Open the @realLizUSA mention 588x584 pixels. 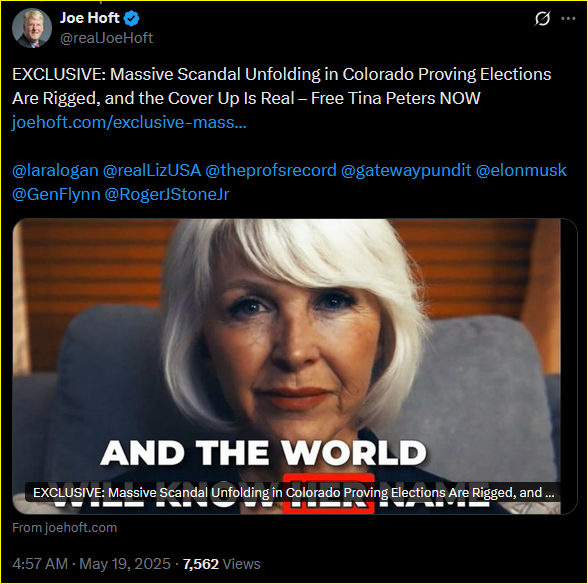coord(152,170)
